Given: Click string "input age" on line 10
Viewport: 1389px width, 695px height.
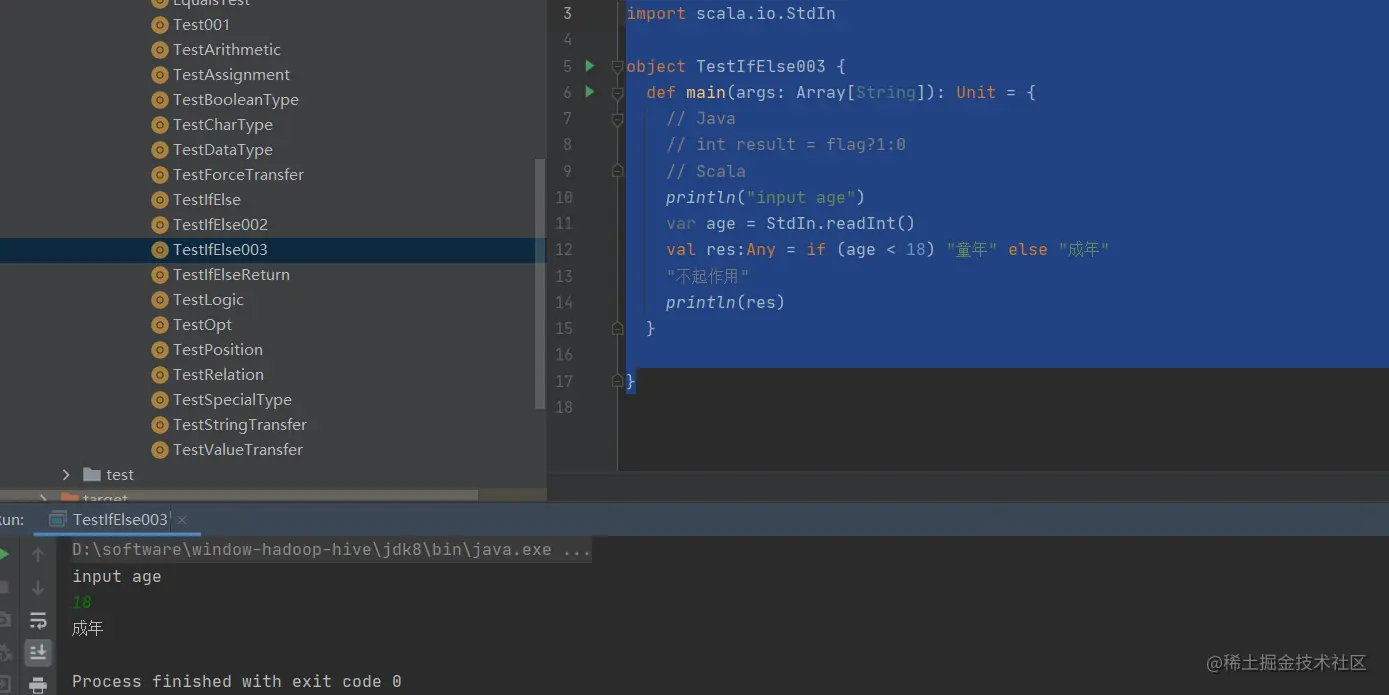Looking at the screenshot, I should pos(801,197).
